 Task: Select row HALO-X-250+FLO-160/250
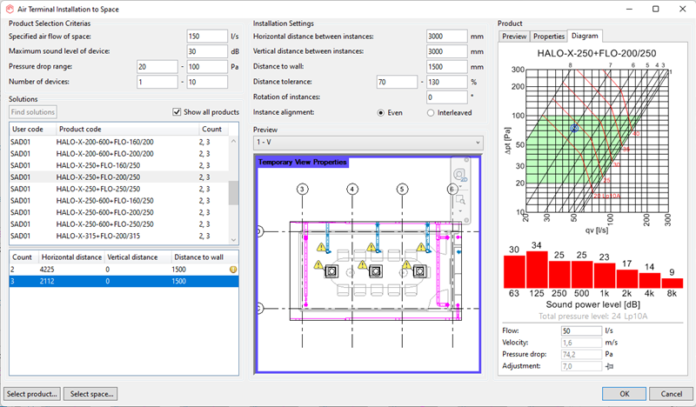(119, 166)
